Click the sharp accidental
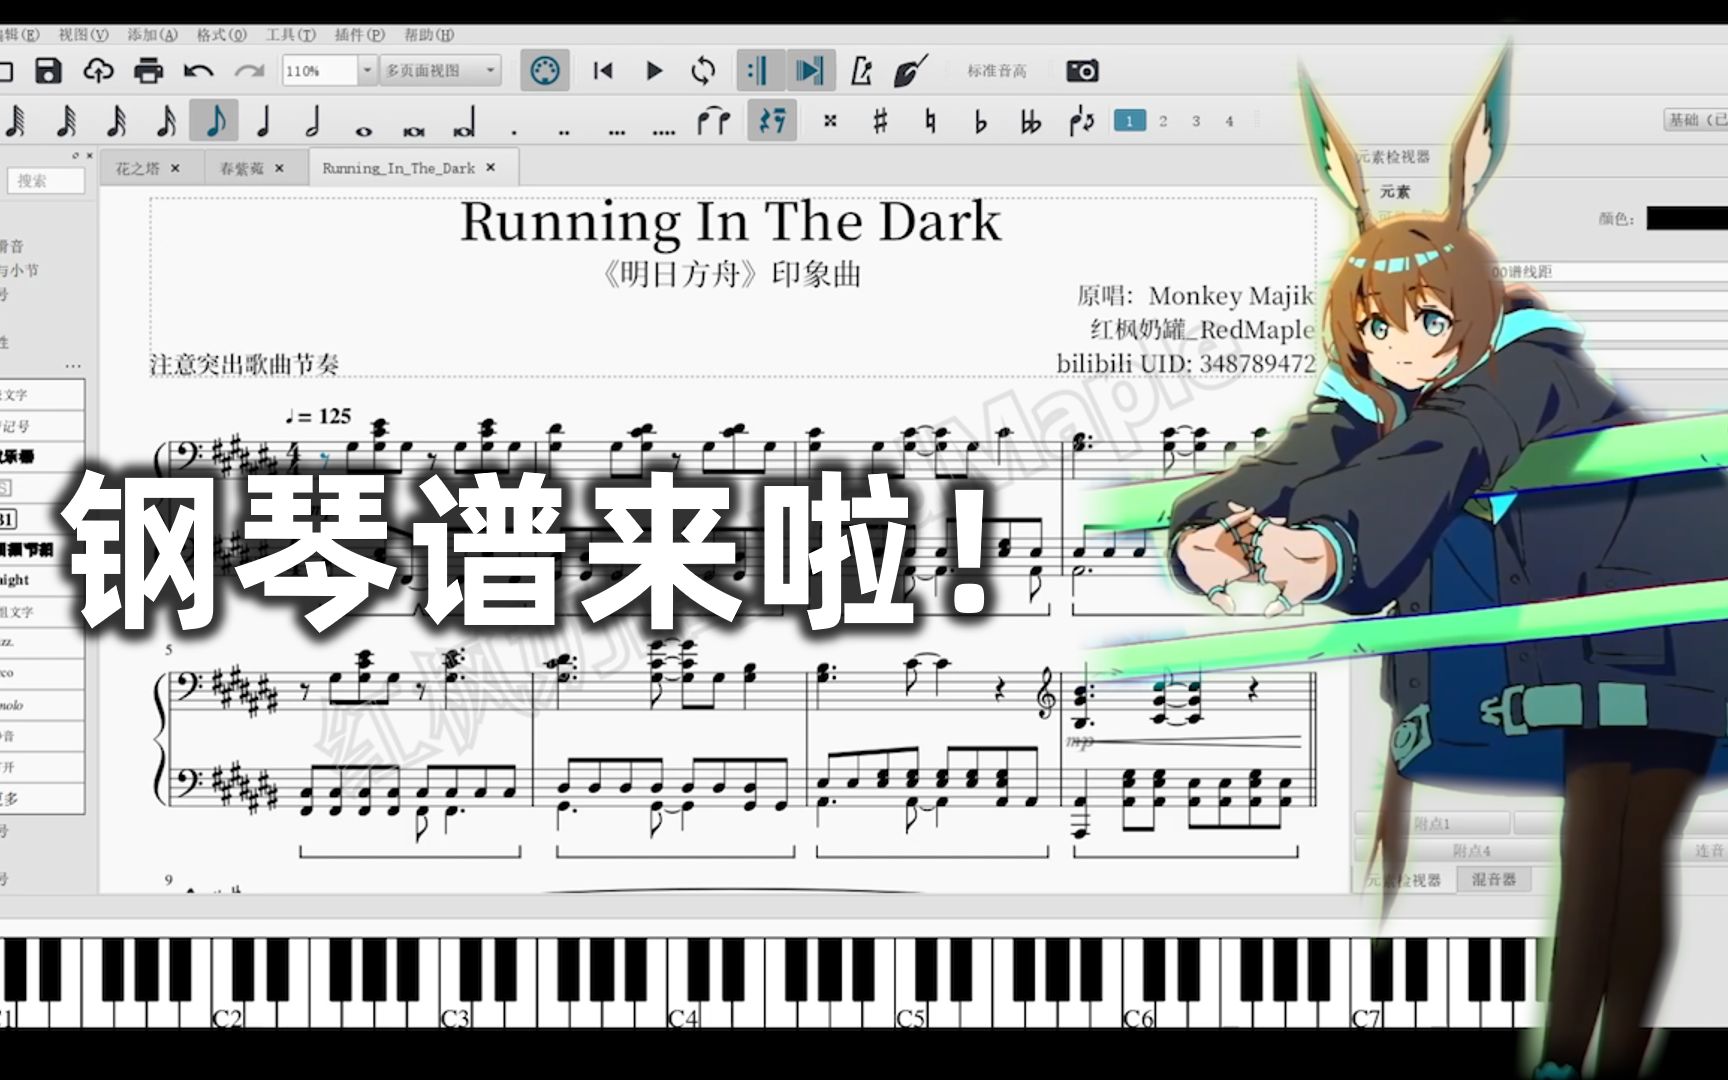 (x=880, y=121)
